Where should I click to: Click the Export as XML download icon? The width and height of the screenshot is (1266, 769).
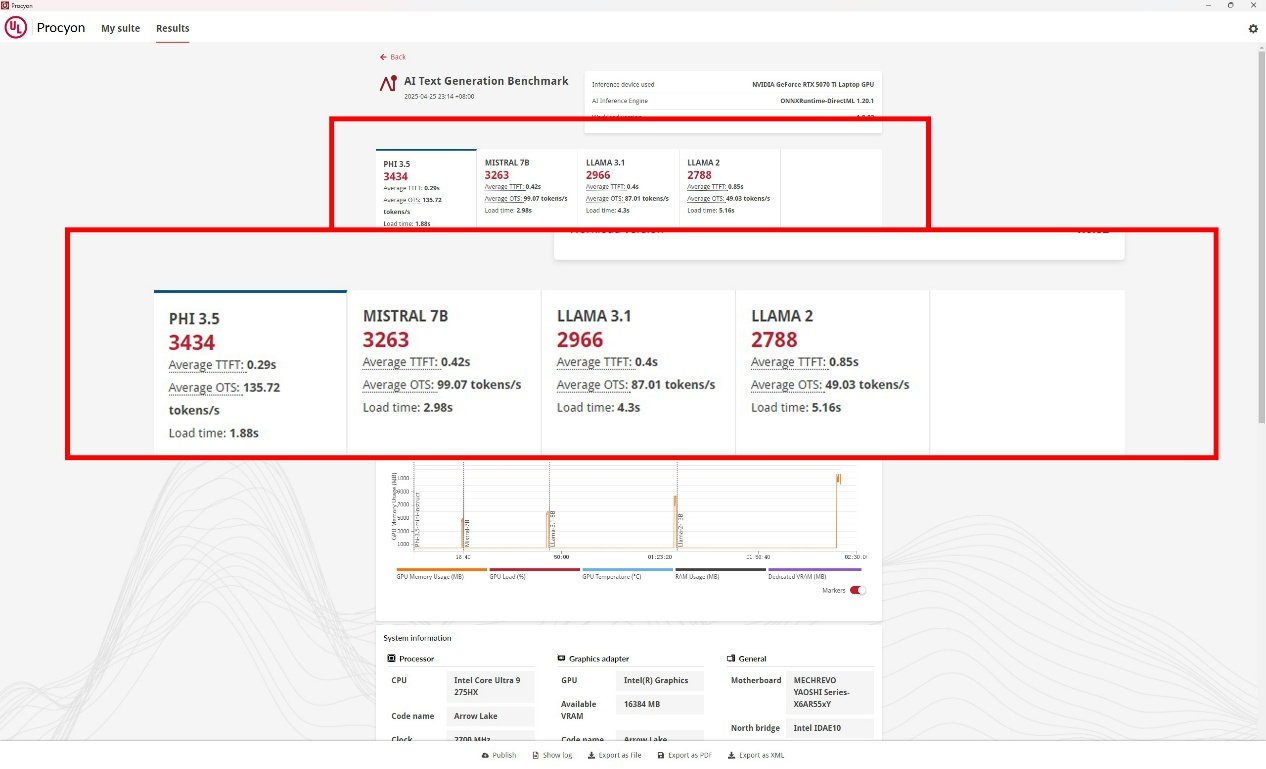[731, 755]
